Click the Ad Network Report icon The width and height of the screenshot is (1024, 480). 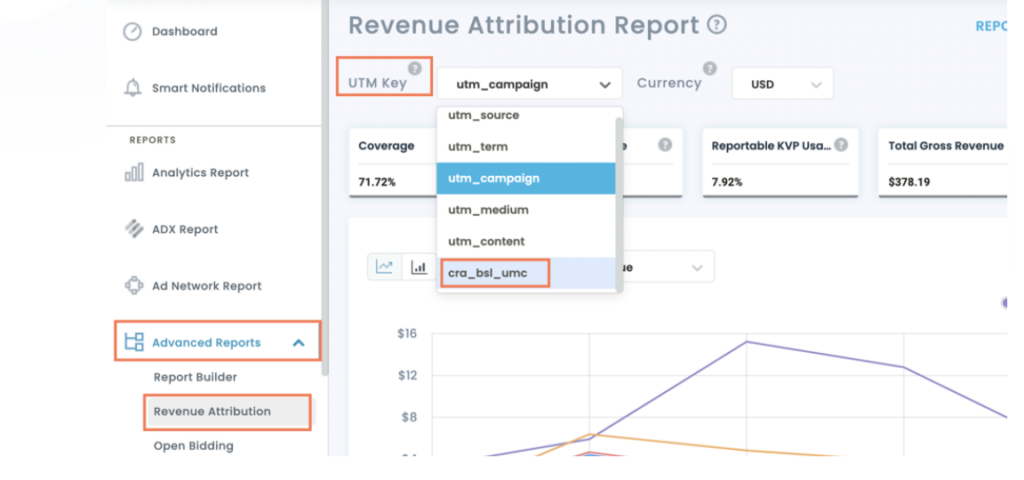click(133, 286)
